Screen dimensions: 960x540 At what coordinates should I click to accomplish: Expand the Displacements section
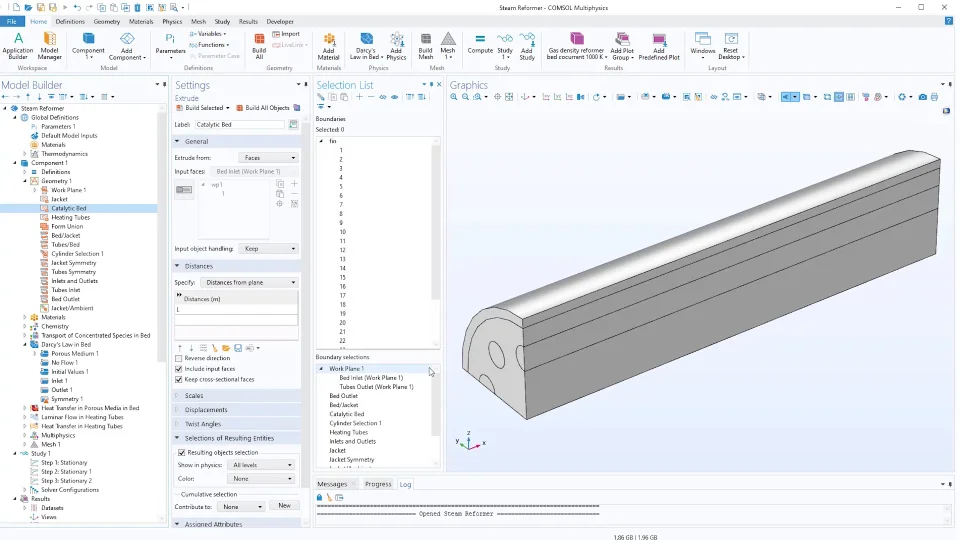(x=204, y=410)
